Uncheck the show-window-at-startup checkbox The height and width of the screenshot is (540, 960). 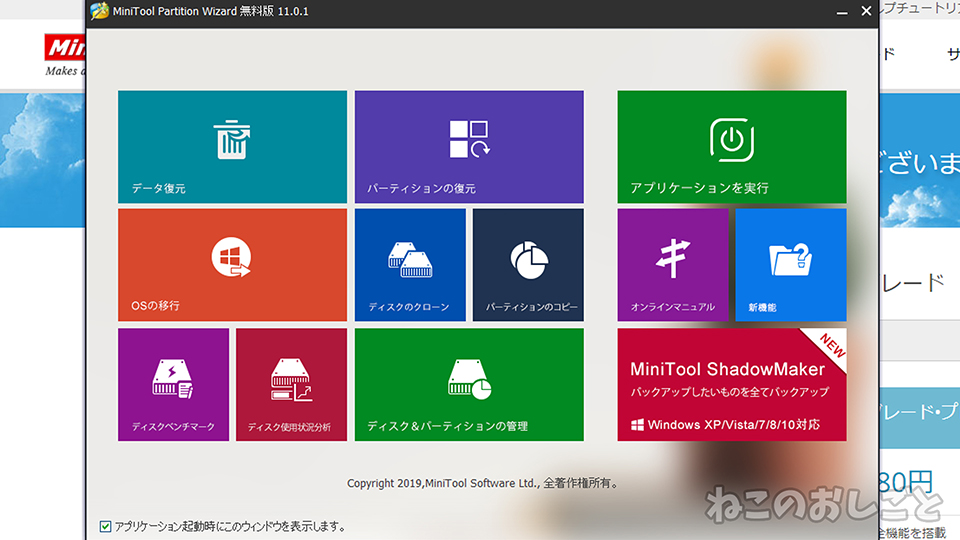105,527
